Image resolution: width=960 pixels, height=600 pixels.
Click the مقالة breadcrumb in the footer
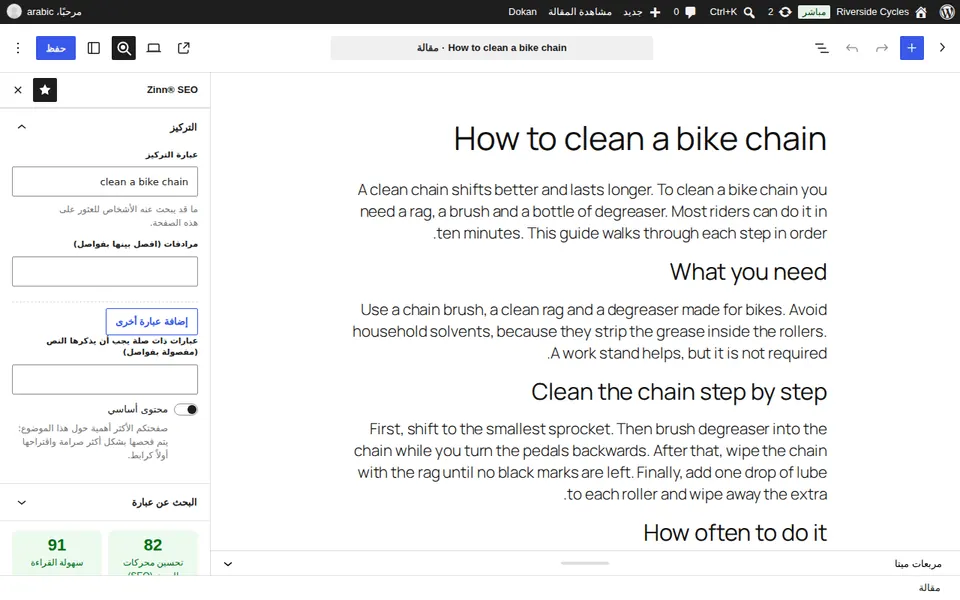pos(929,588)
